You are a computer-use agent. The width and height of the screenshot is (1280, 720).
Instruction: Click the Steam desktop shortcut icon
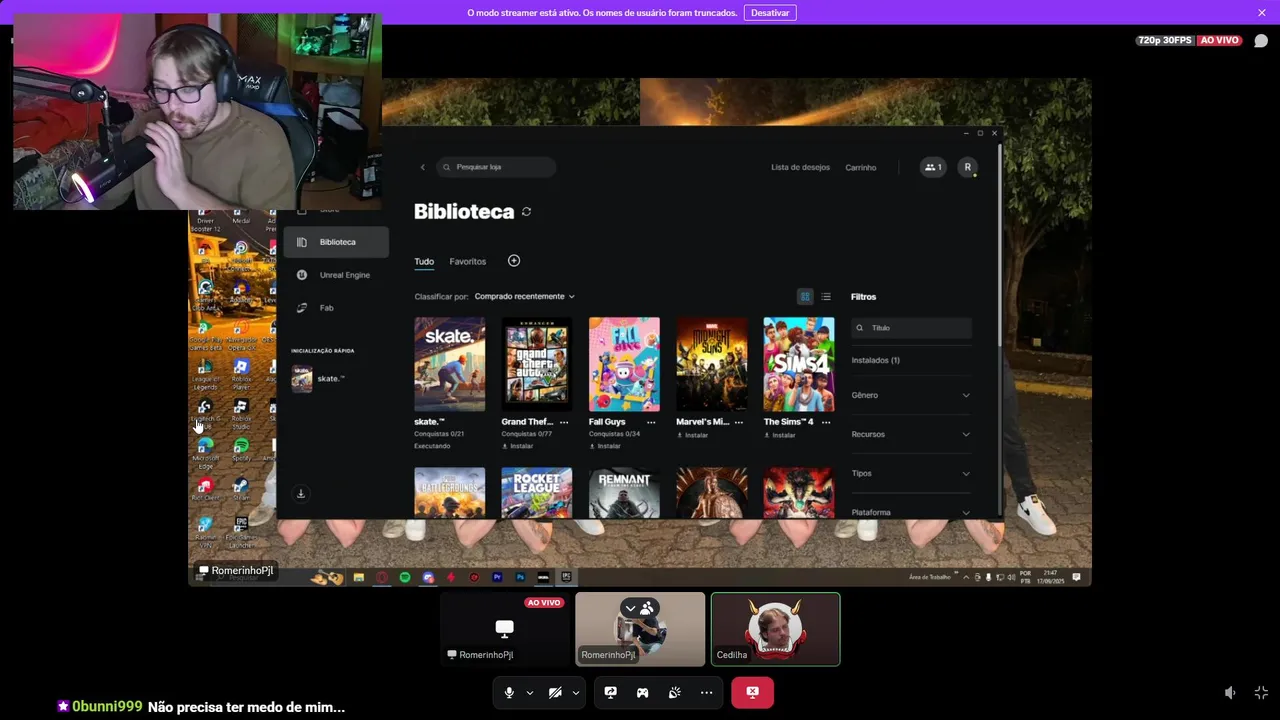tap(241, 489)
